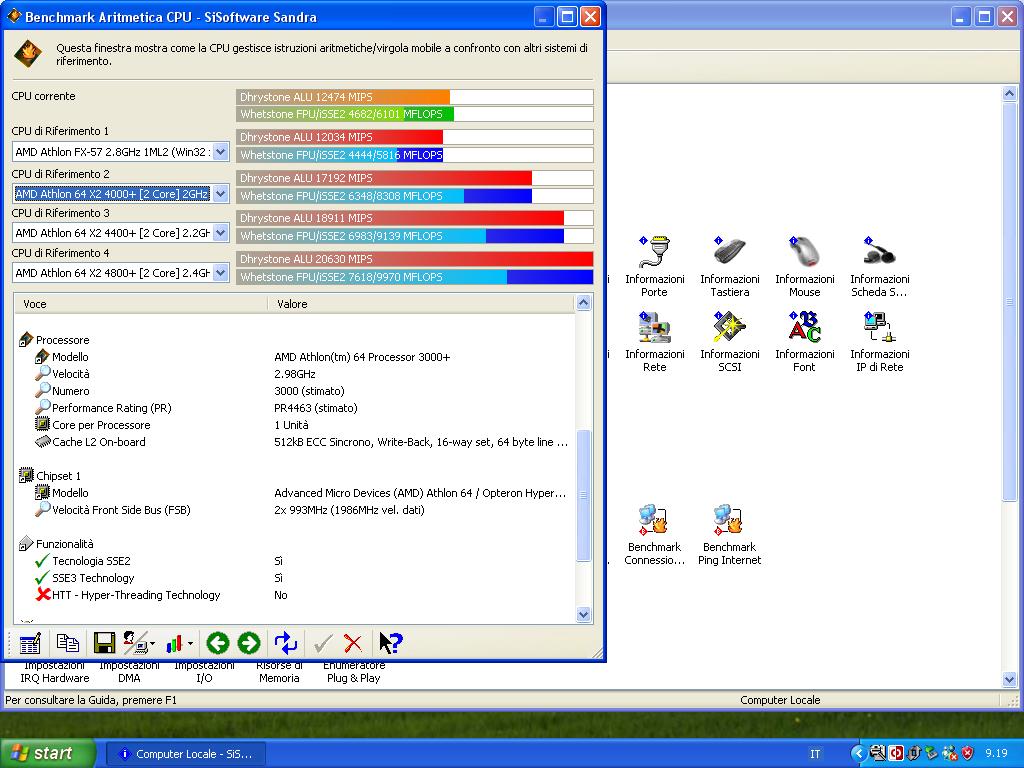Expand hidden tray icons arrow
The image size is (1024, 768).
pos(859,754)
